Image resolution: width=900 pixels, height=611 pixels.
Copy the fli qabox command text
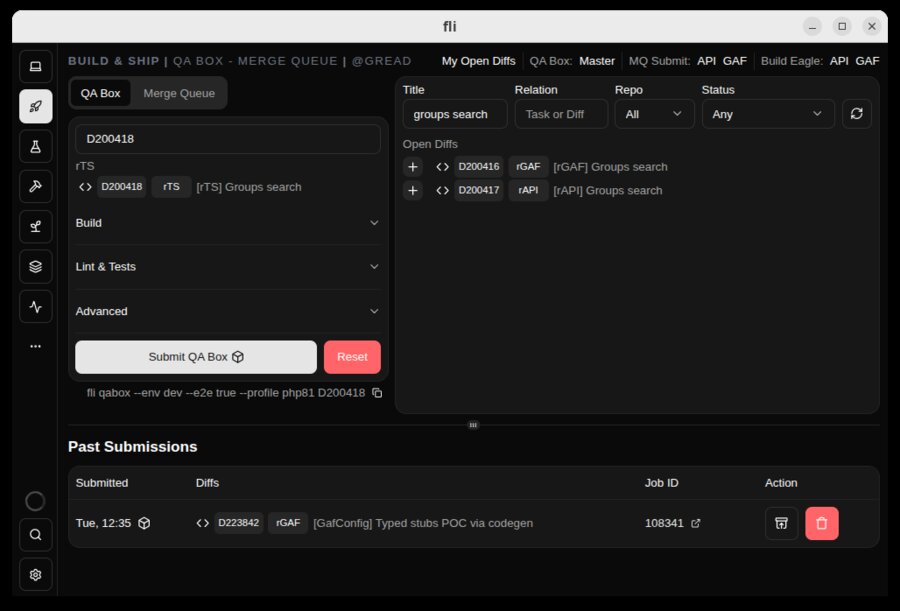pos(376,393)
